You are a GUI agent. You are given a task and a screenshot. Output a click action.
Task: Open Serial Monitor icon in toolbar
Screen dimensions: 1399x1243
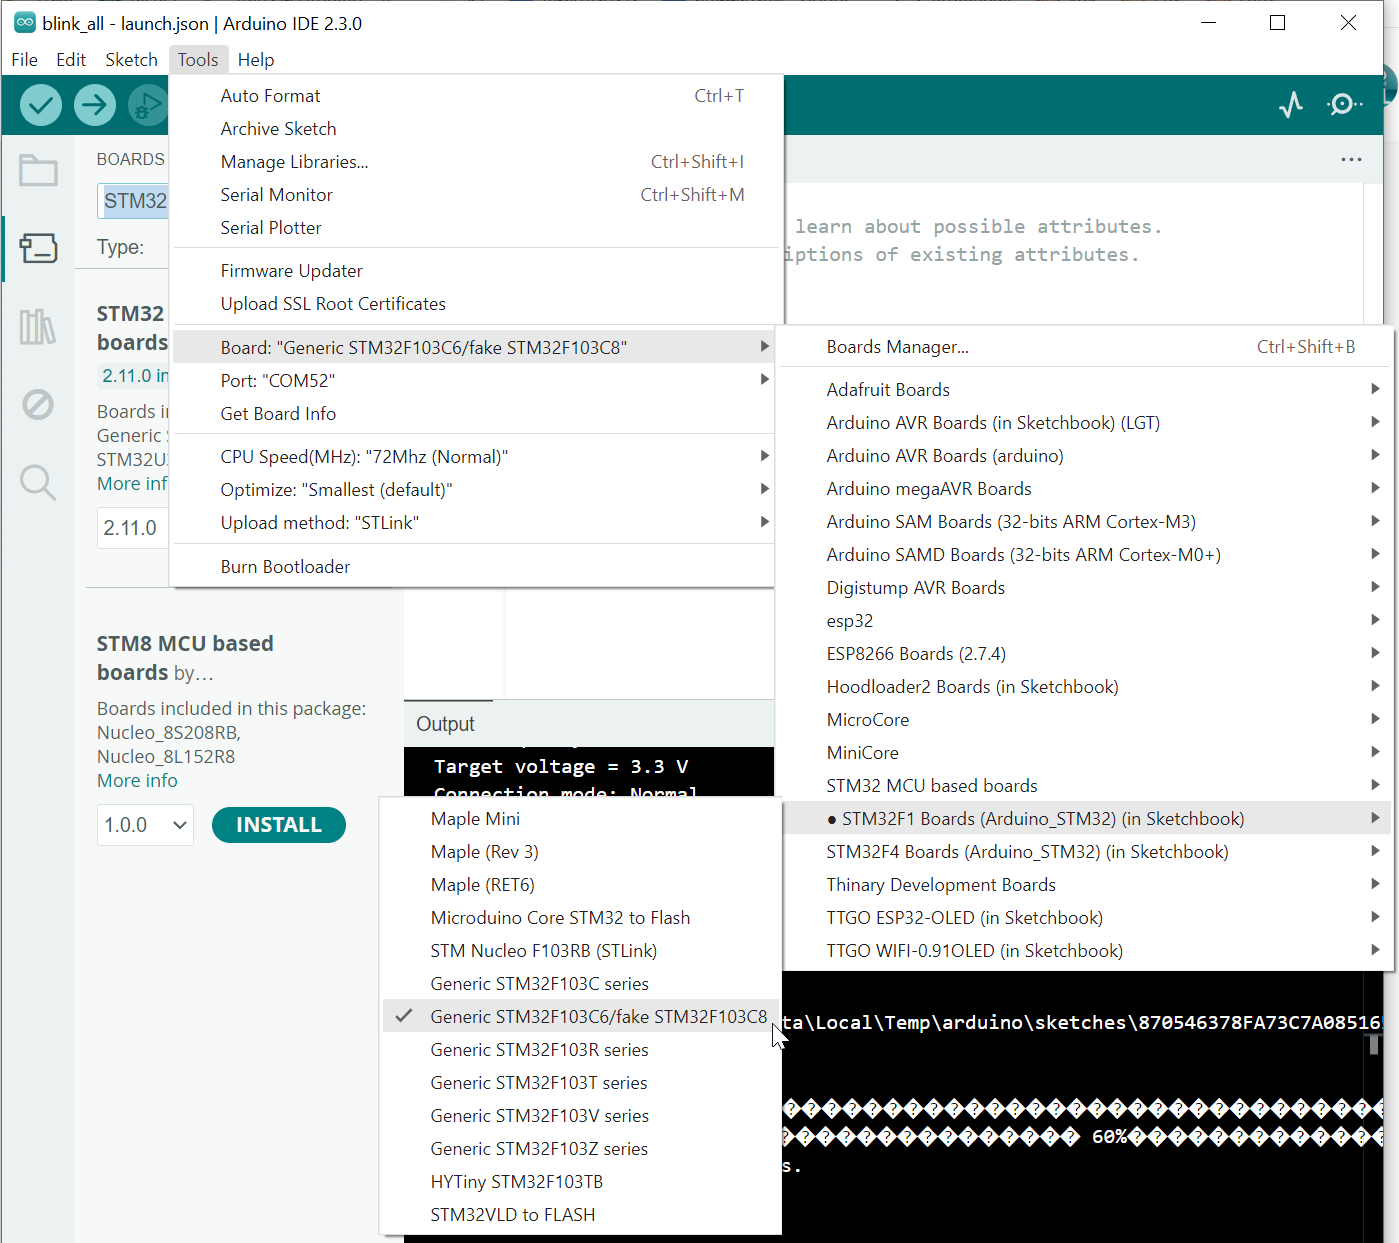pyautogui.click(x=1343, y=105)
